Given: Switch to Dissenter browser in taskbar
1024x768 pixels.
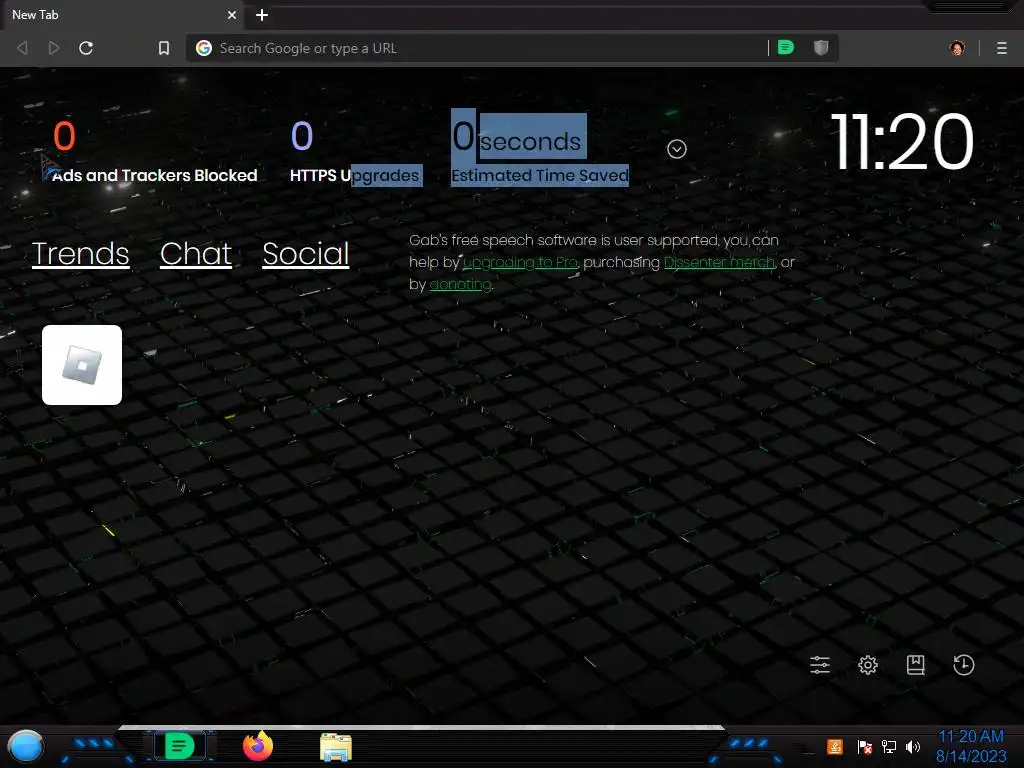Looking at the screenshot, I should (x=180, y=746).
